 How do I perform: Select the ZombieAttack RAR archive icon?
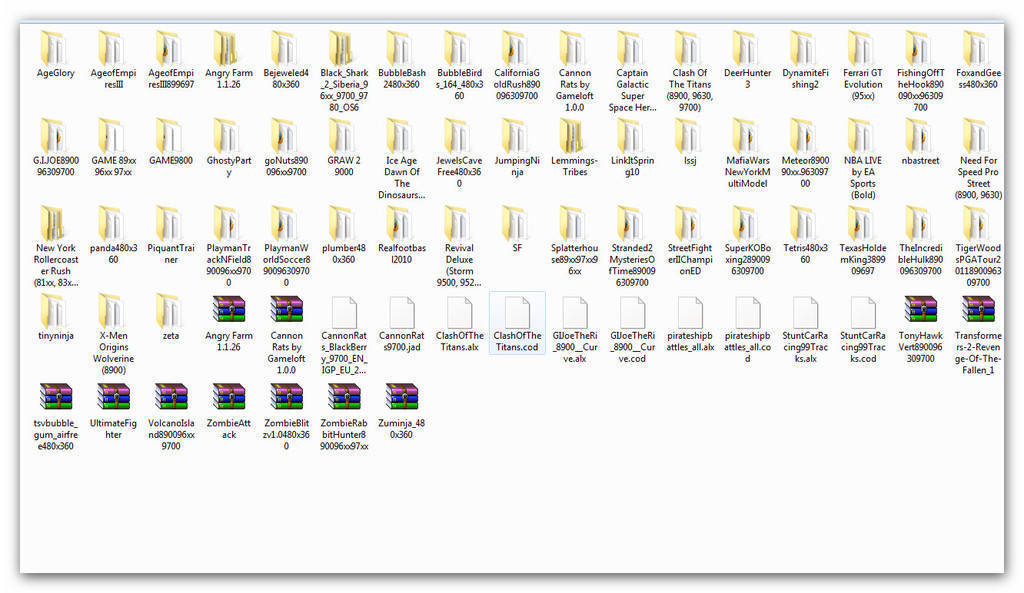tap(229, 398)
